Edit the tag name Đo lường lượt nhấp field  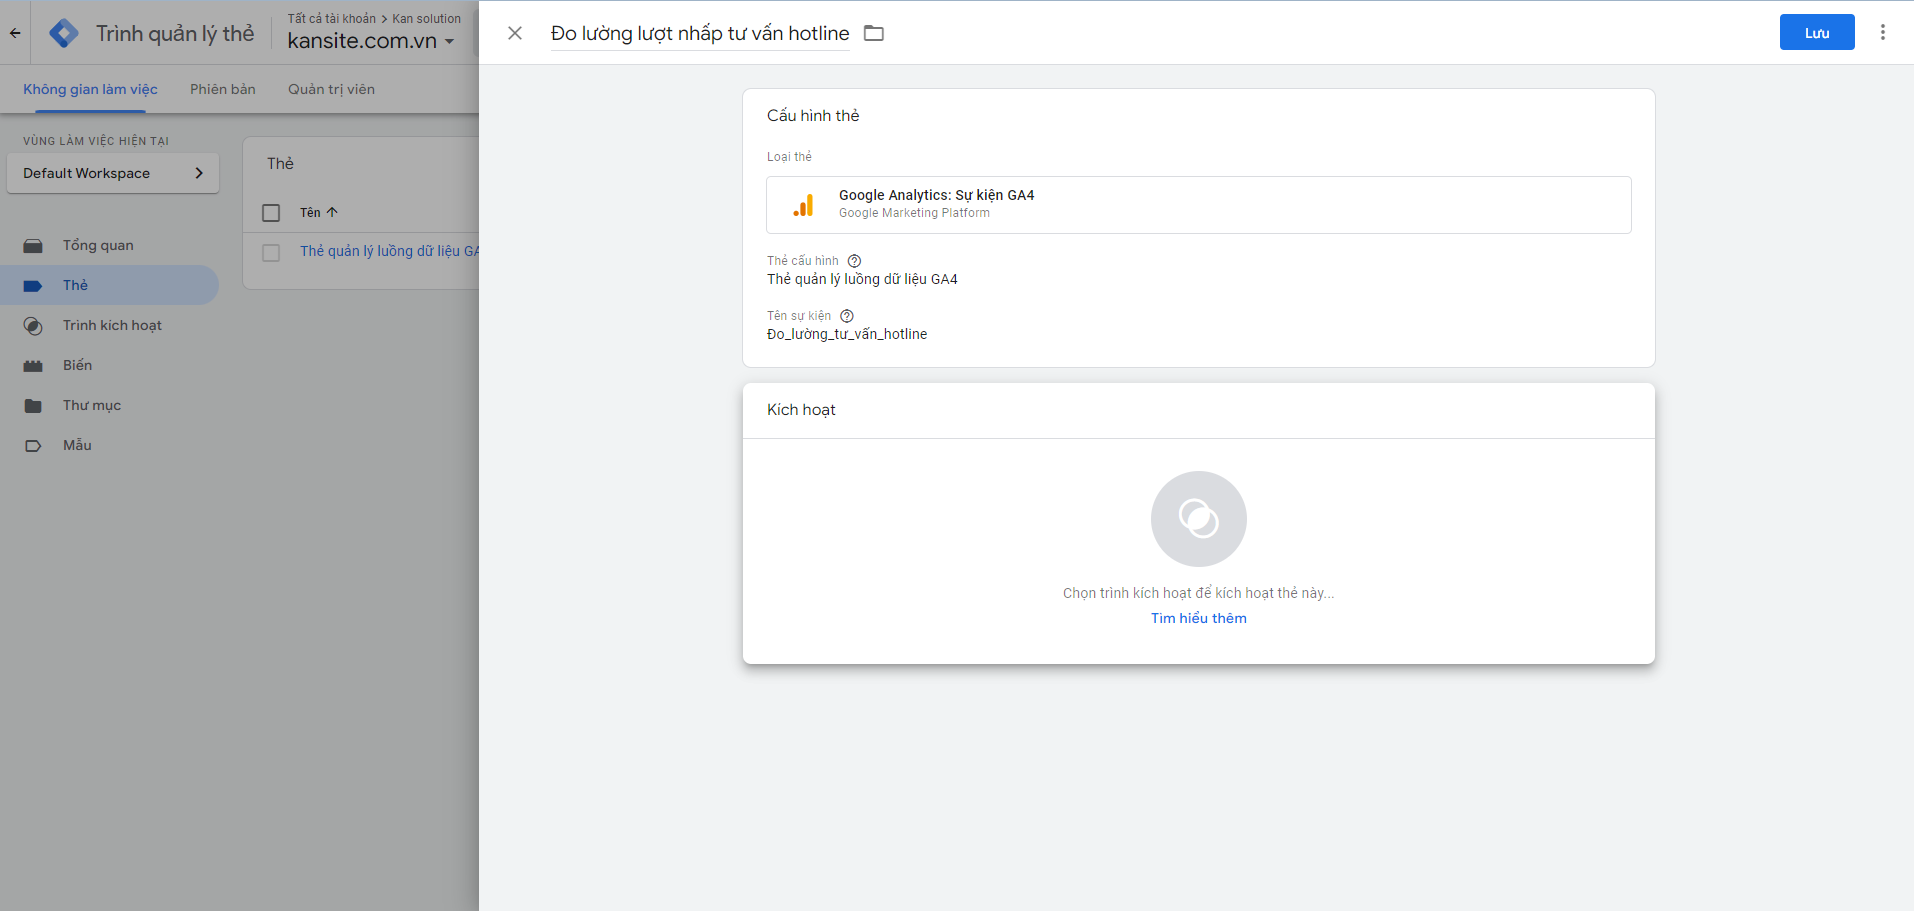pyautogui.click(x=700, y=33)
